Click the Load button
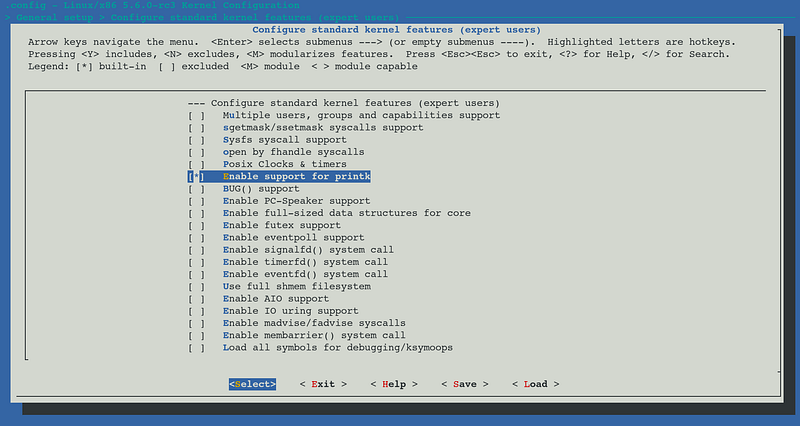800x426 pixels. tap(535, 384)
